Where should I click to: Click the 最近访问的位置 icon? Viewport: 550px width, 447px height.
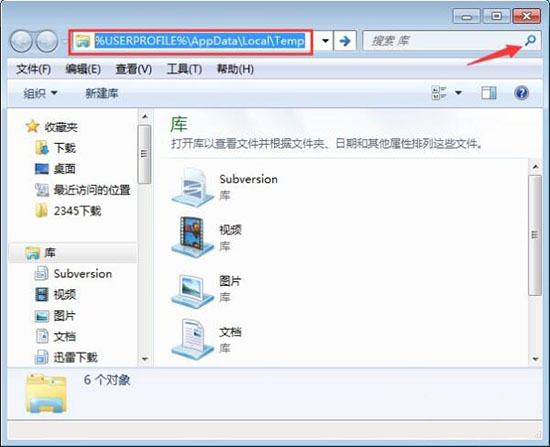click(x=41, y=190)
